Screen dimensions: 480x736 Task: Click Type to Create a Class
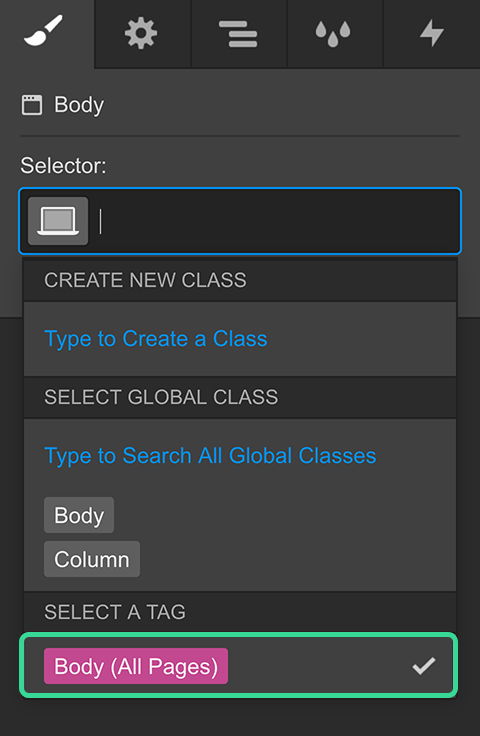pyautogui.click(x=156, y=338)
